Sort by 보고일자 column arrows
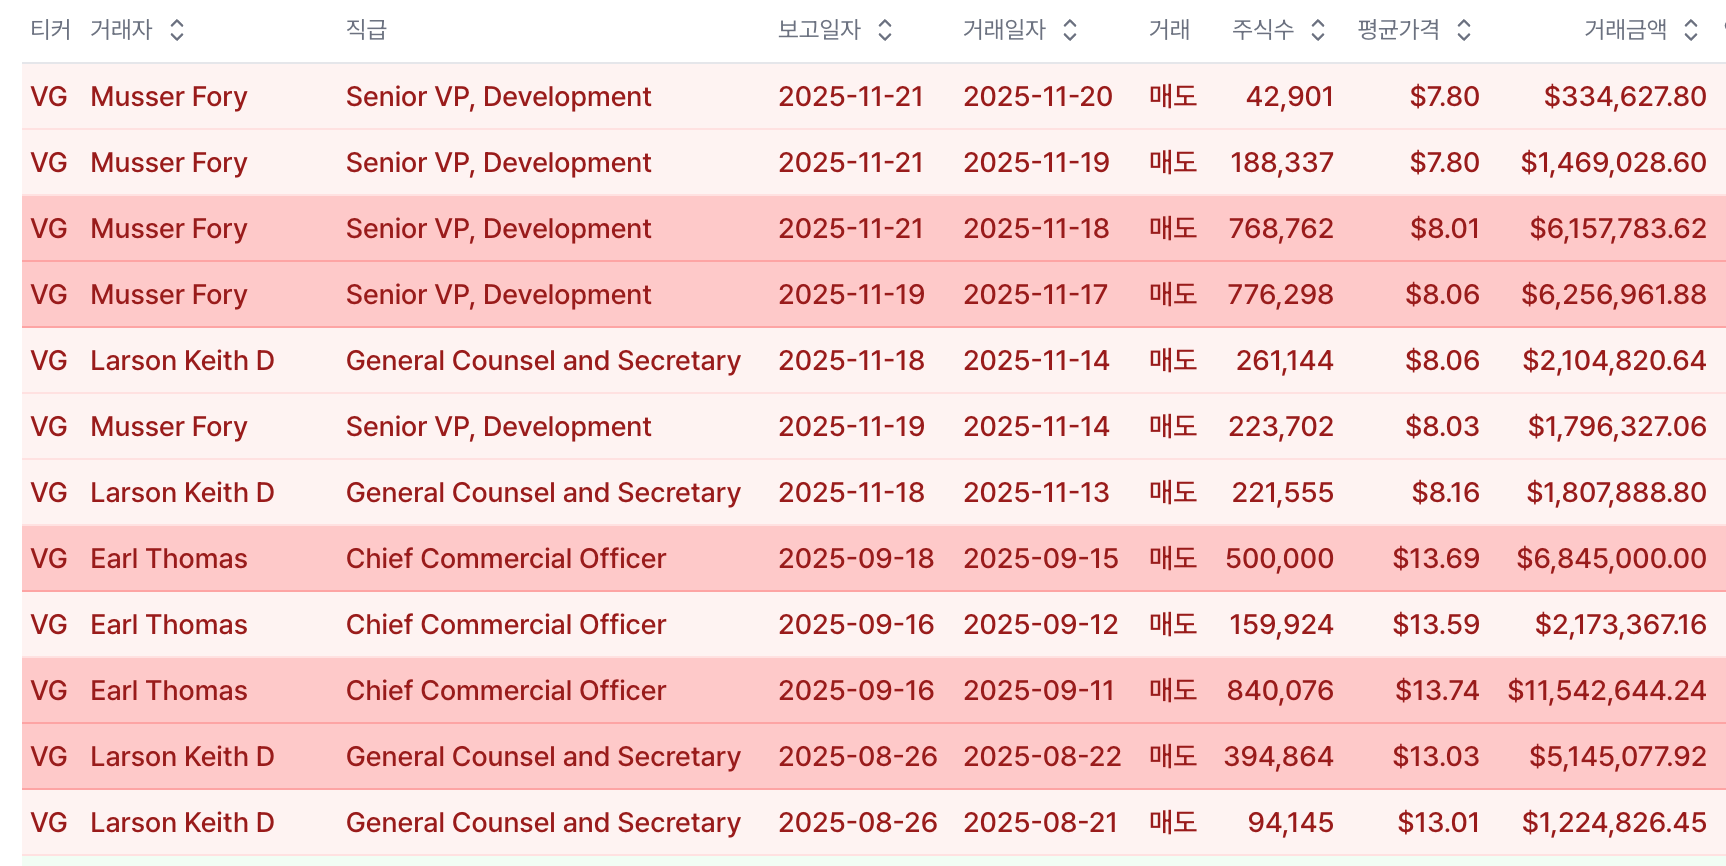The image size is (1726, 866). (x=885, y=30)
